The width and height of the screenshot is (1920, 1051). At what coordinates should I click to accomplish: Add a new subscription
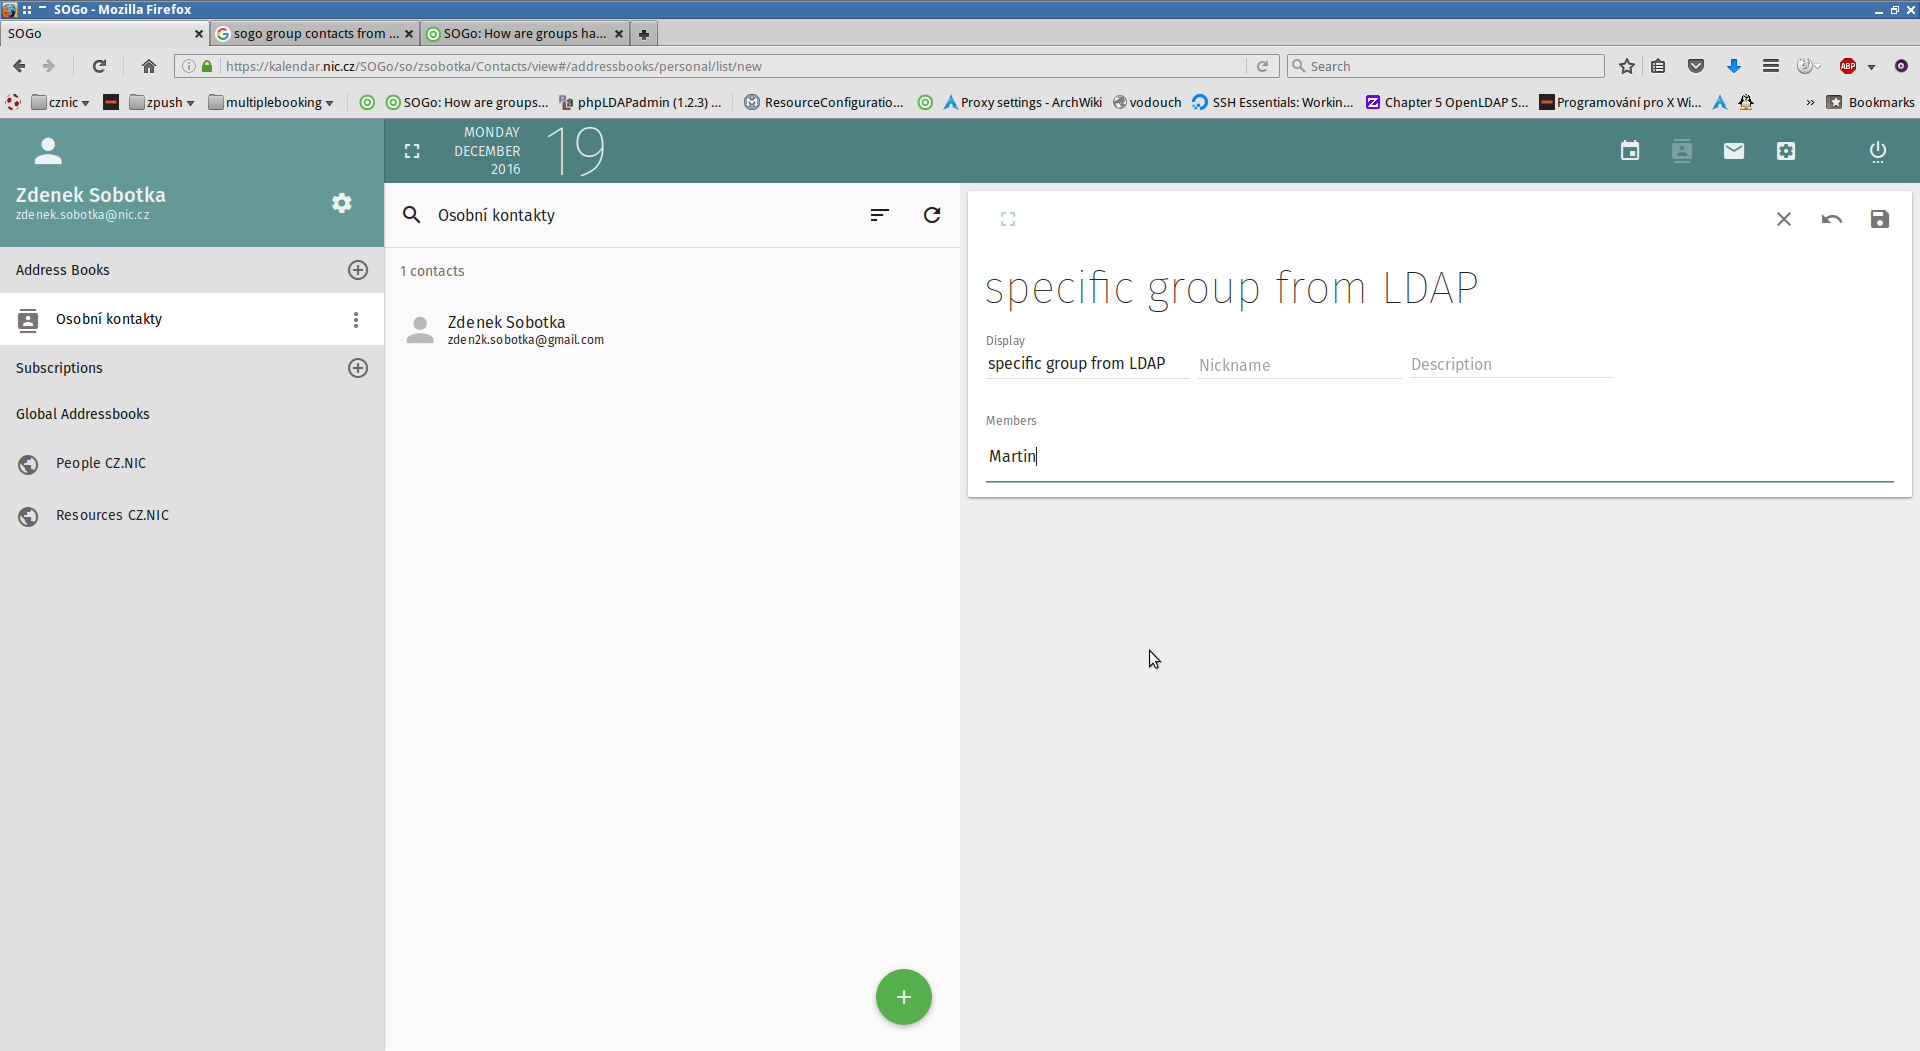pyautogui.click(x=358, y=368)
